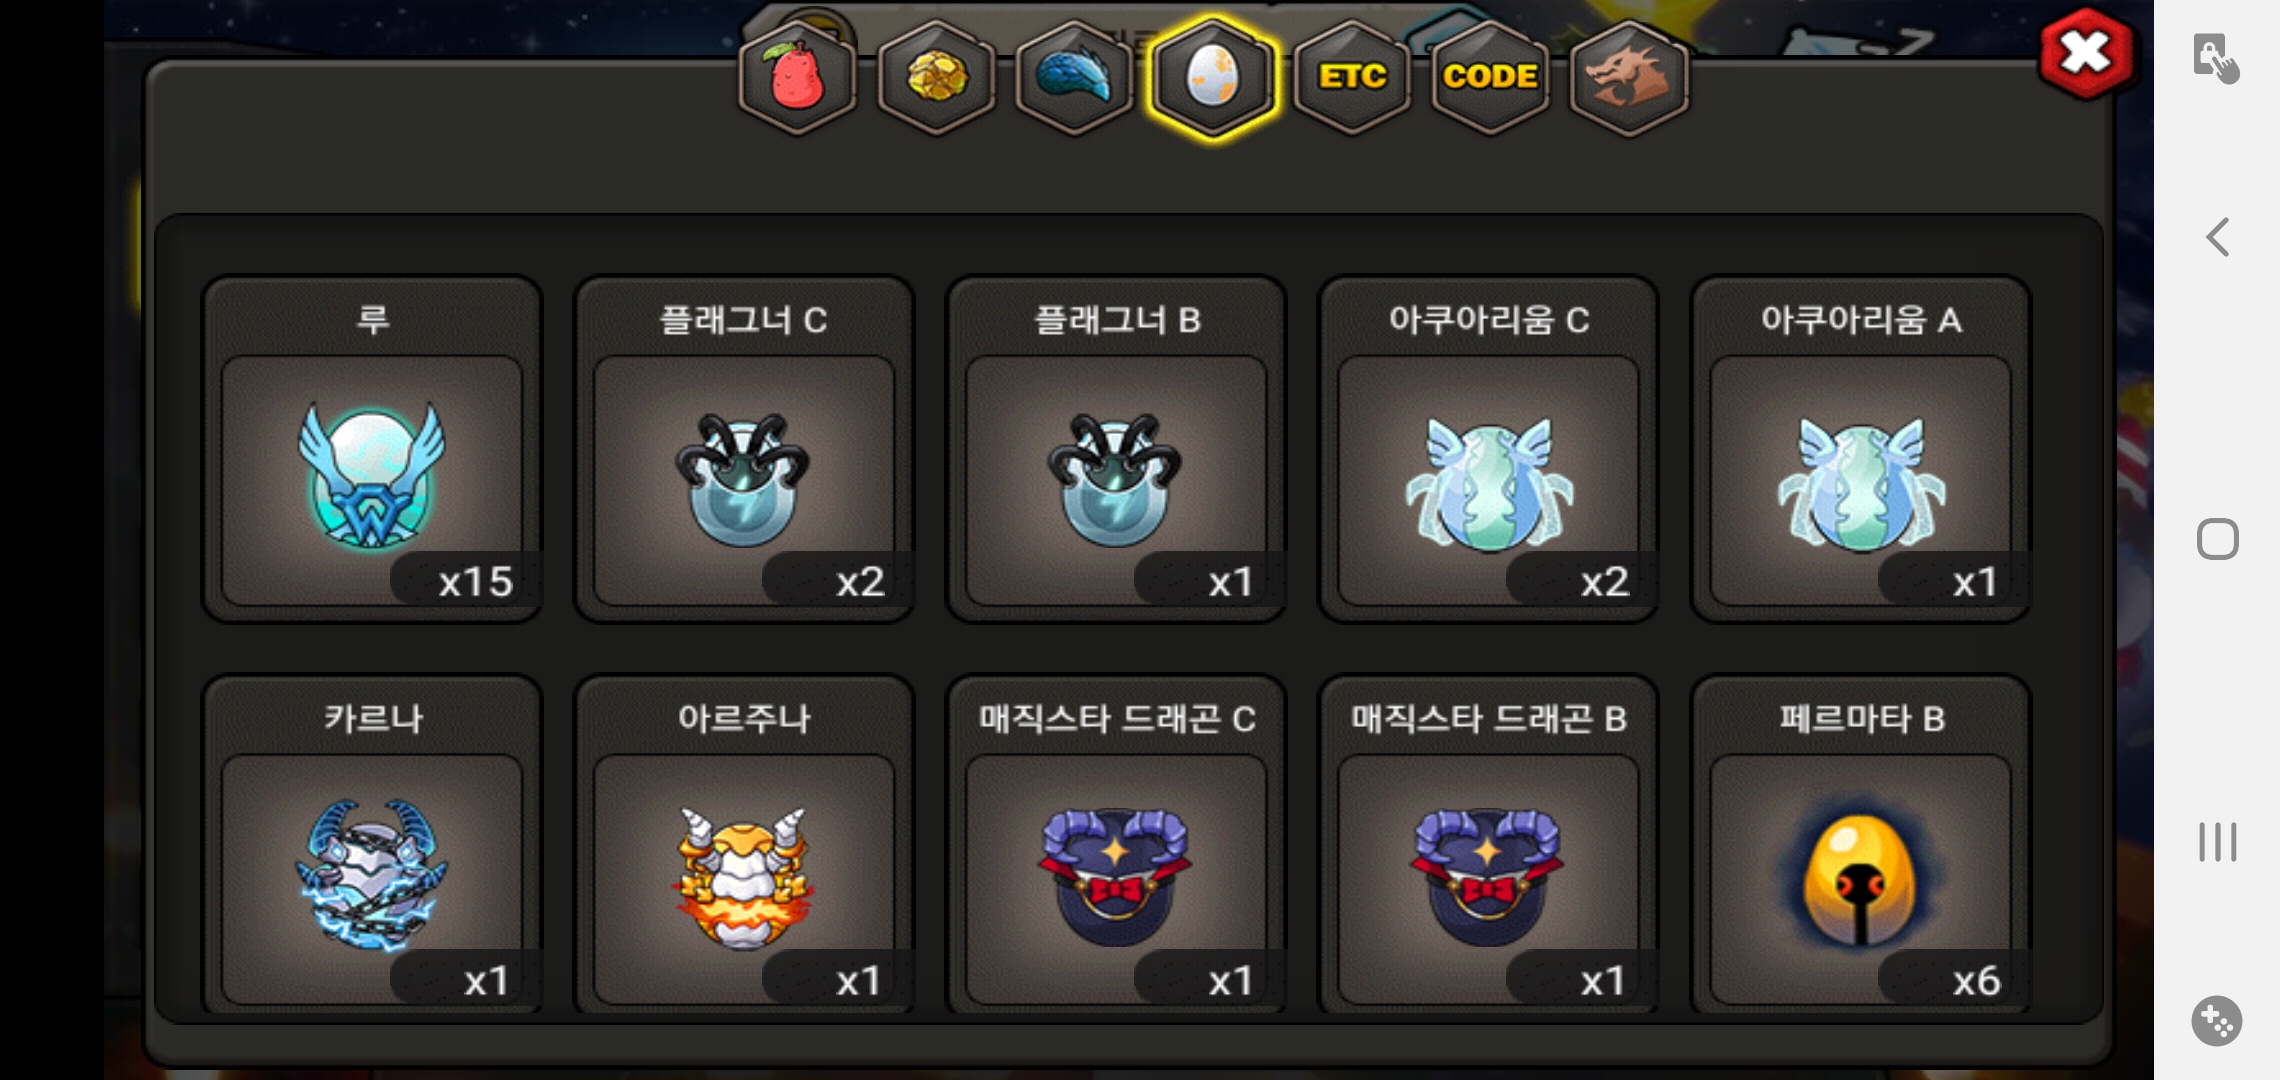Select the highlighted egg tab
The image size is (2280, 1080).
1212,77
